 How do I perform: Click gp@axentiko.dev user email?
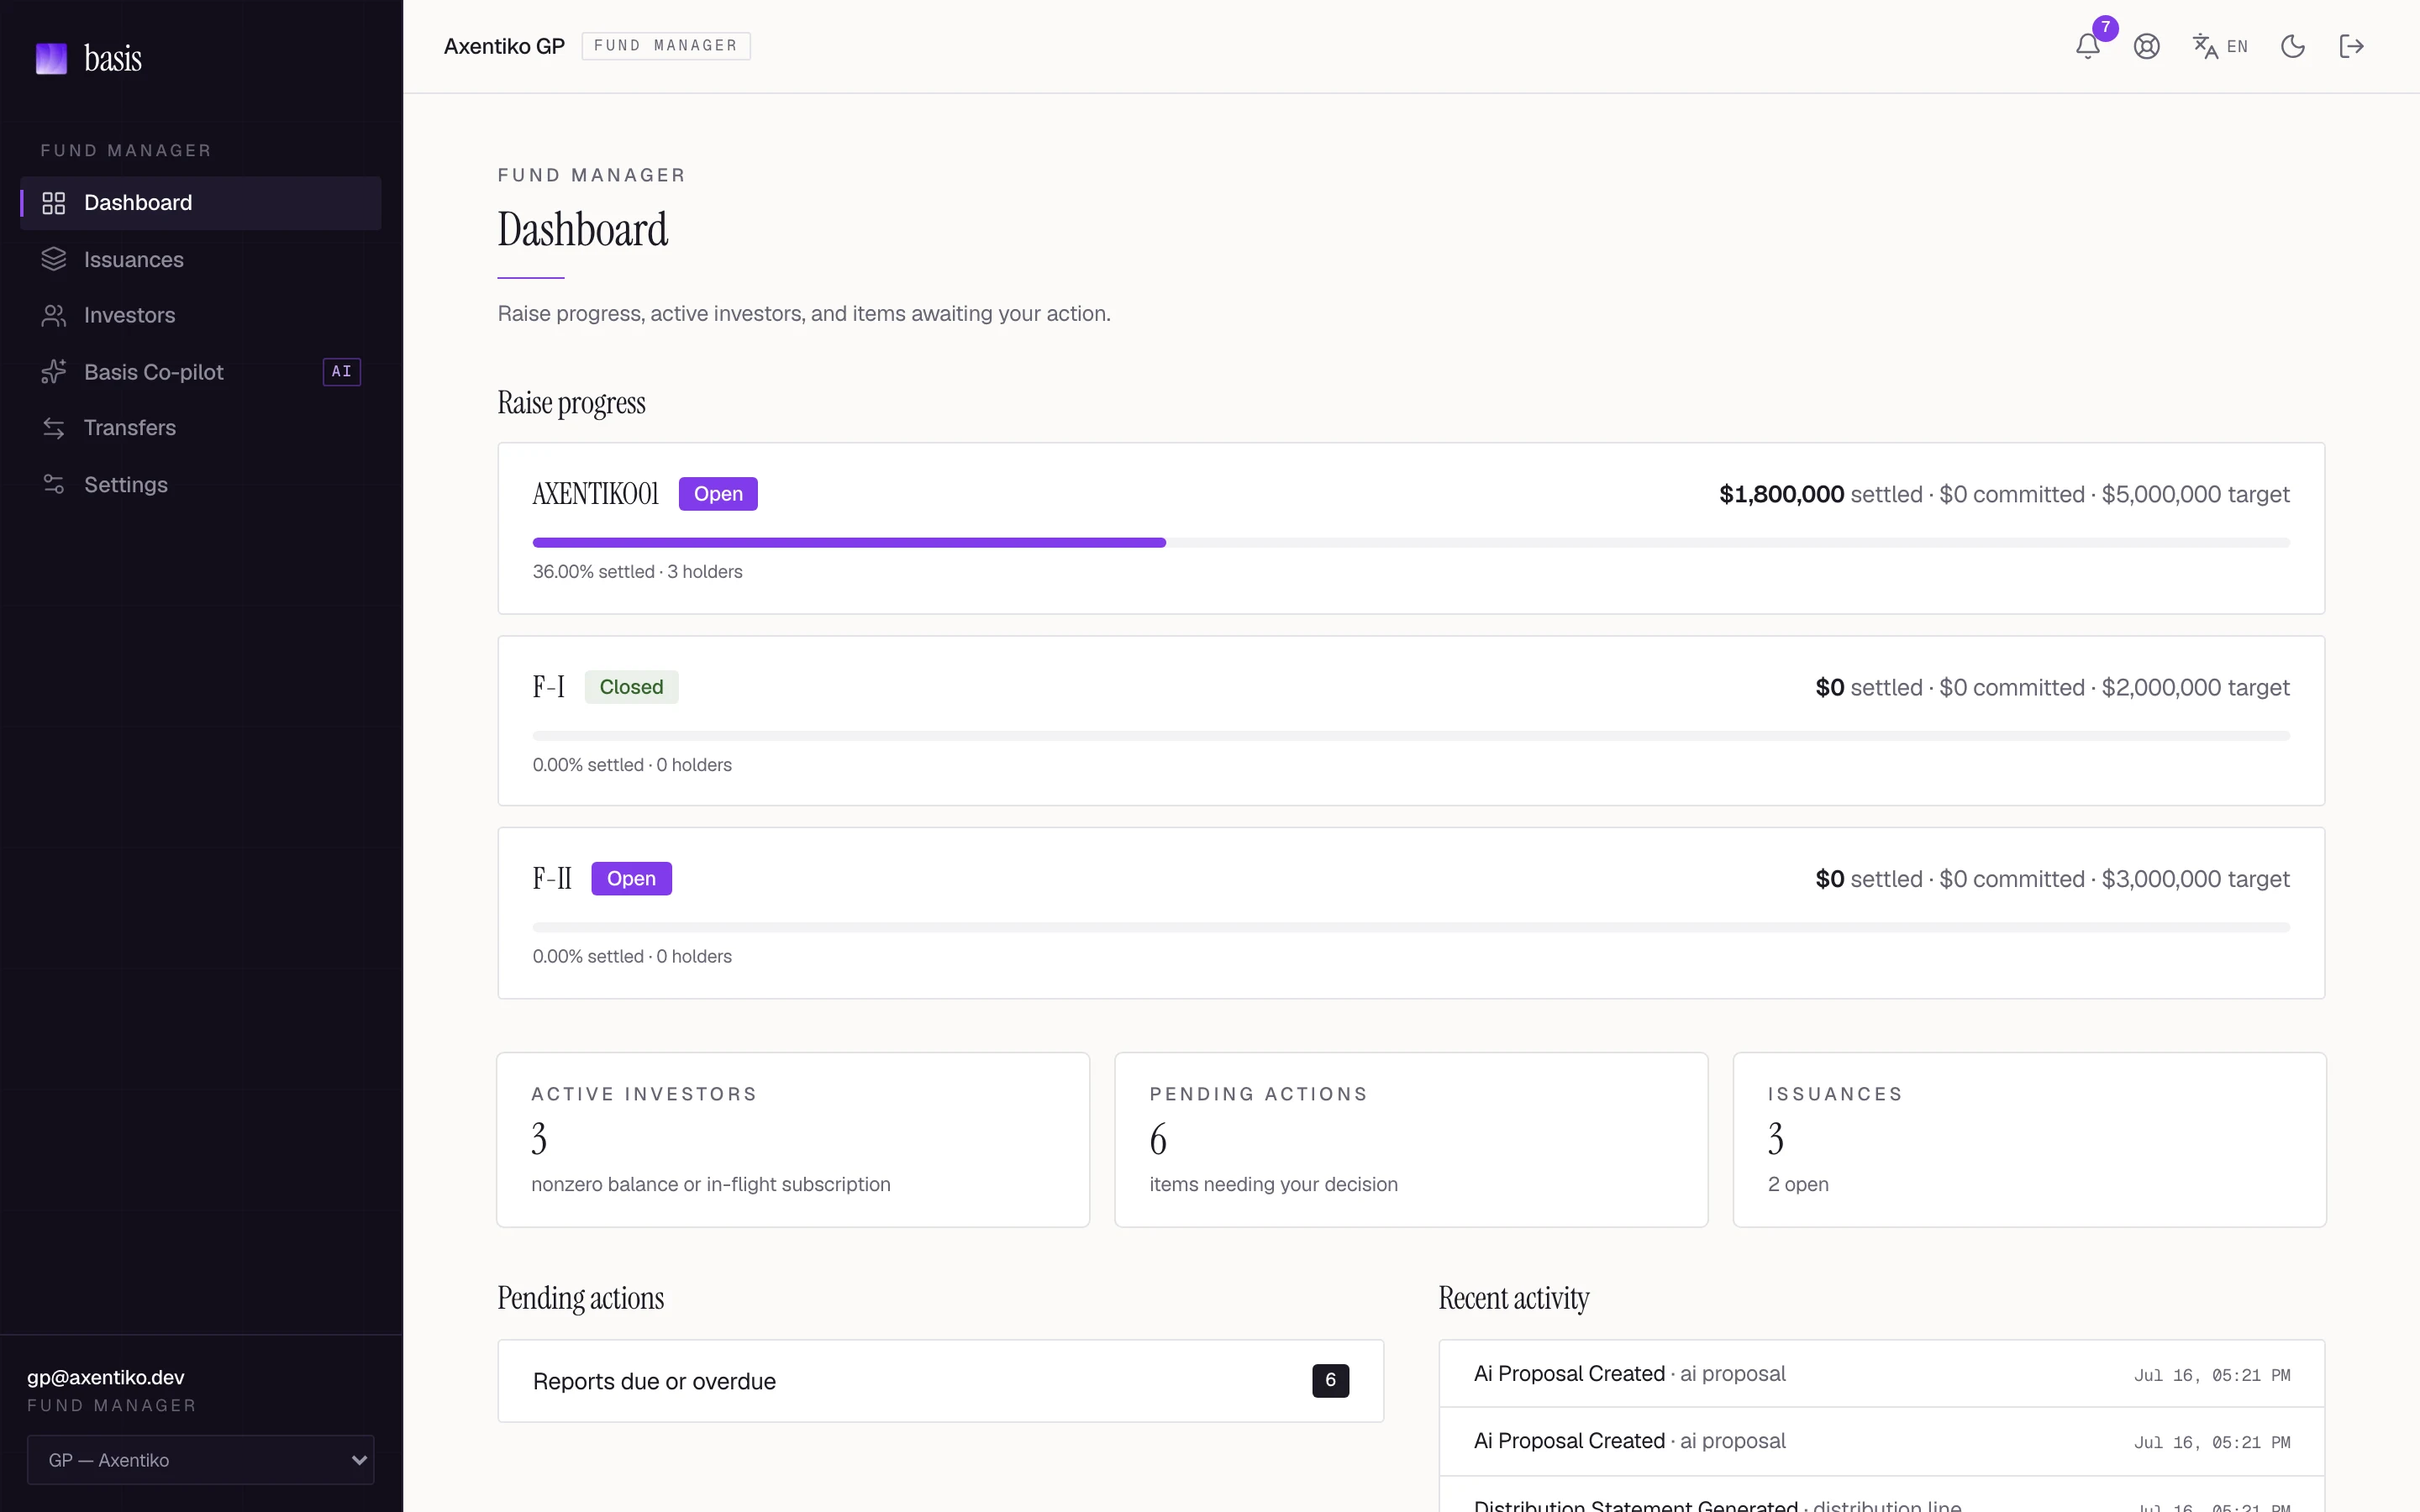coord(106,1377)
